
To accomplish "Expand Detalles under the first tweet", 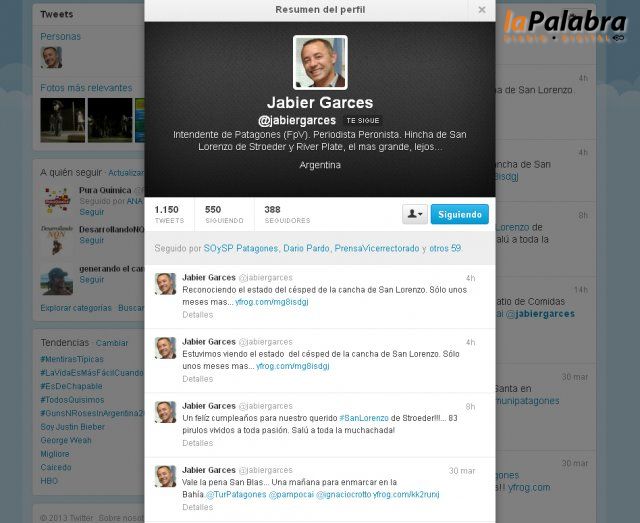I will 198,314.
